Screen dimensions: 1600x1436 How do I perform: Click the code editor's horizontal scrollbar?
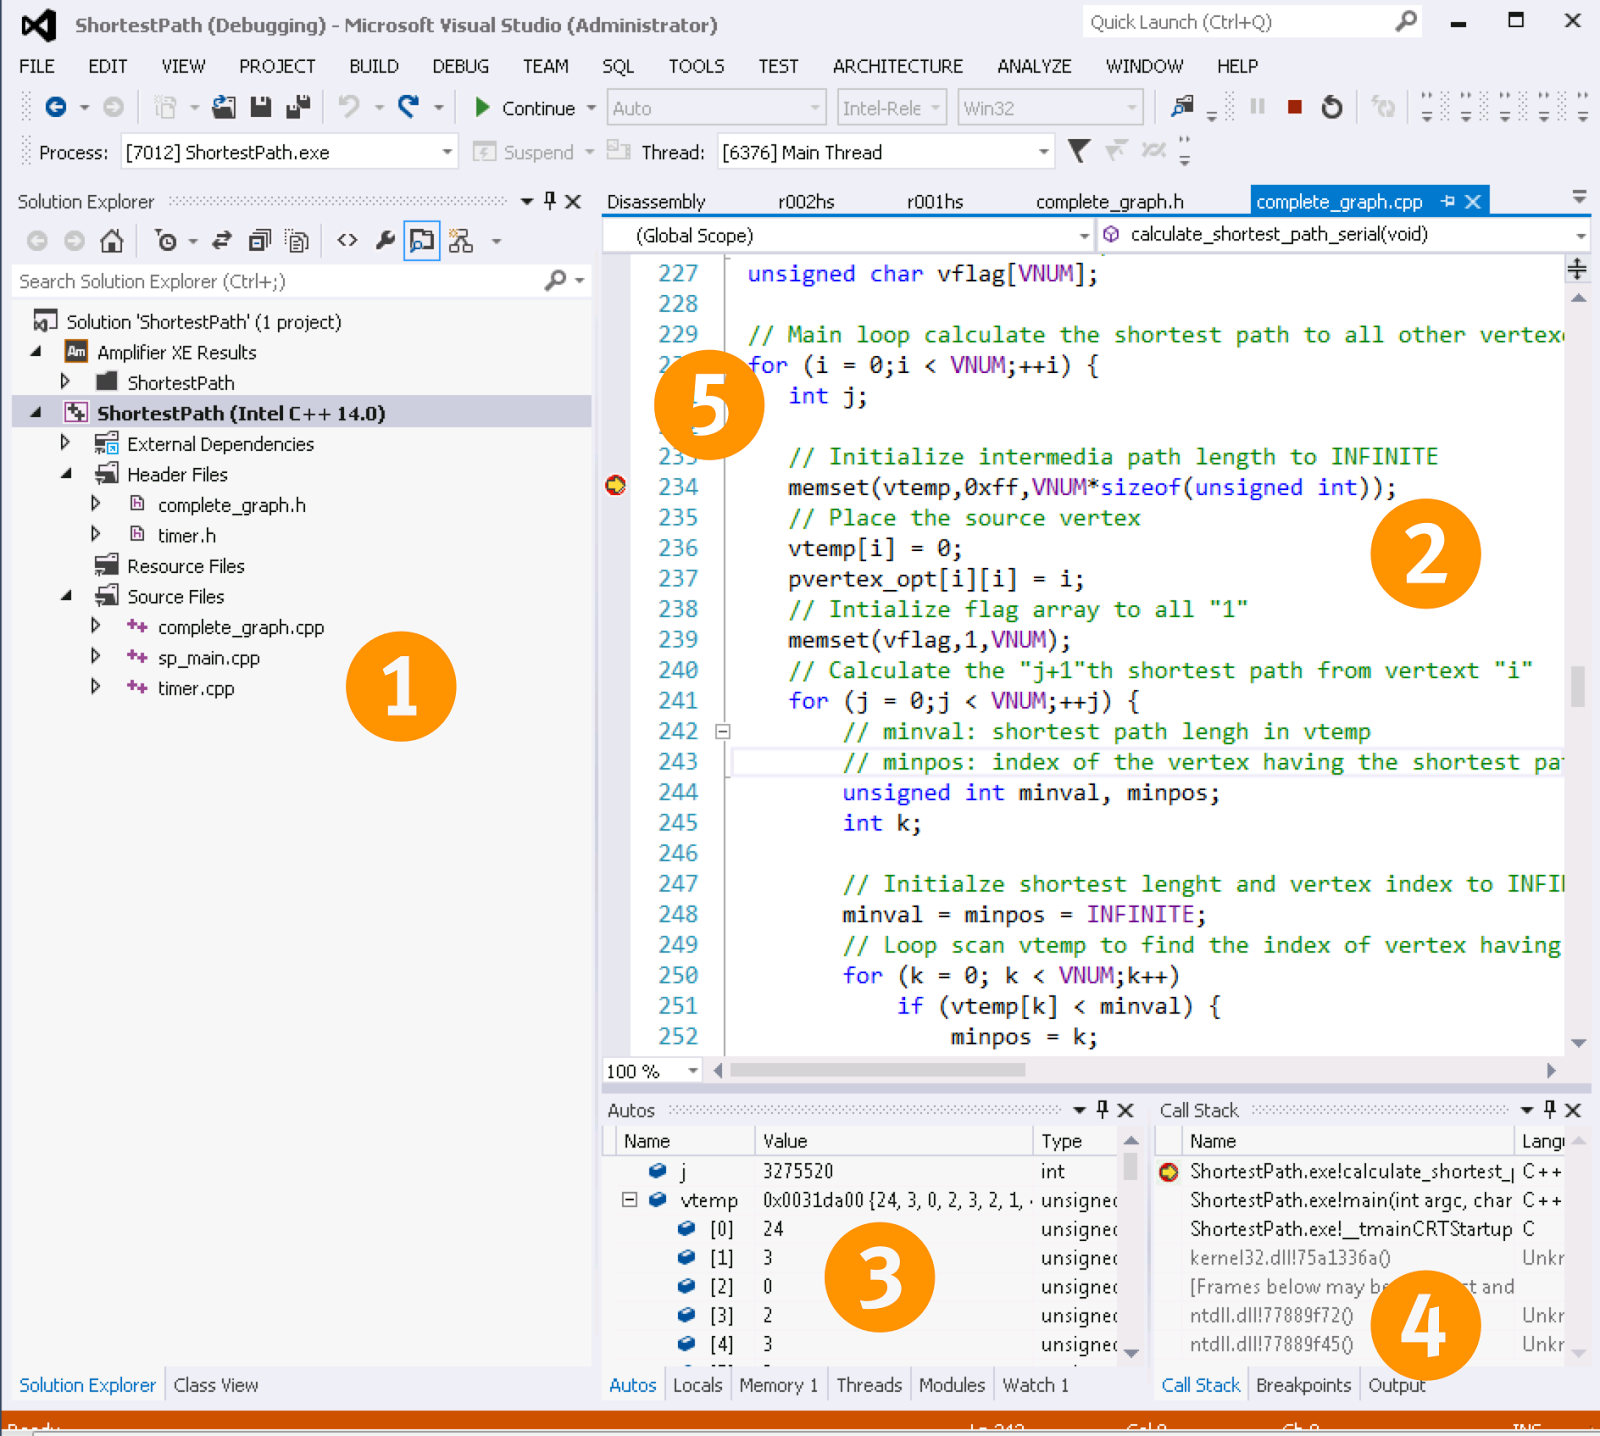(877, 1070)
